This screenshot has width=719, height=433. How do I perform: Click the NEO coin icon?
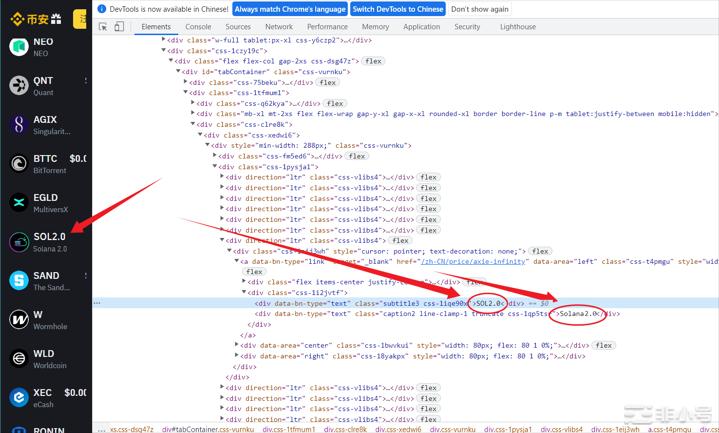[x=19, y=47]
